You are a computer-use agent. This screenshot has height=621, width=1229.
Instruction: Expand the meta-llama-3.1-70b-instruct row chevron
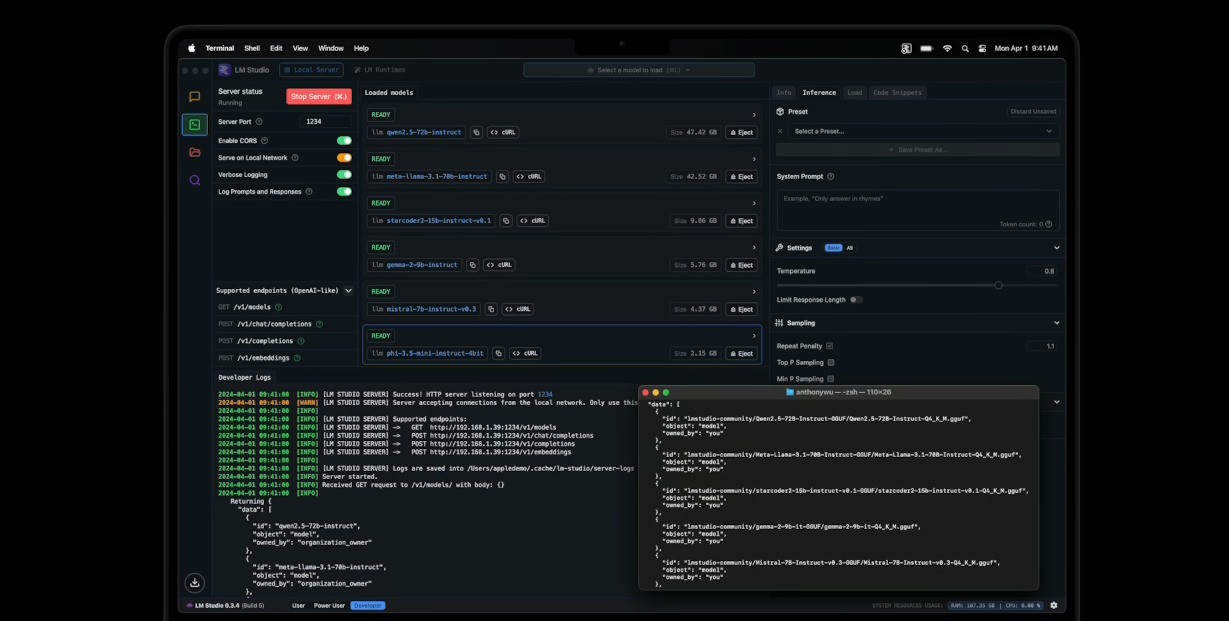(x=754, y=159)
